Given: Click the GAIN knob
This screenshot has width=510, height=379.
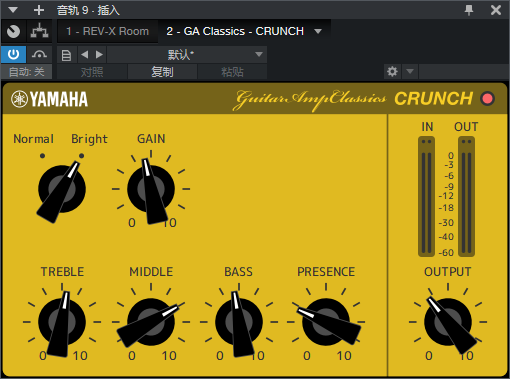Looking at the screenshot, I should pos(151,189).
